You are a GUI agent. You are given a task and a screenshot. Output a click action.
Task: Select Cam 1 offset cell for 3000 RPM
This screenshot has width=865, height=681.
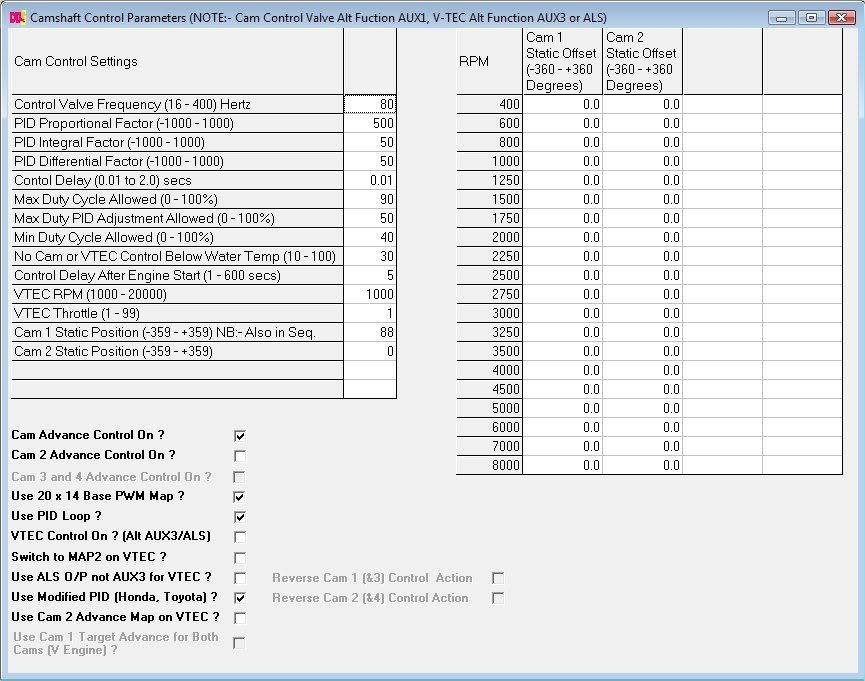[x=563, y=313]
